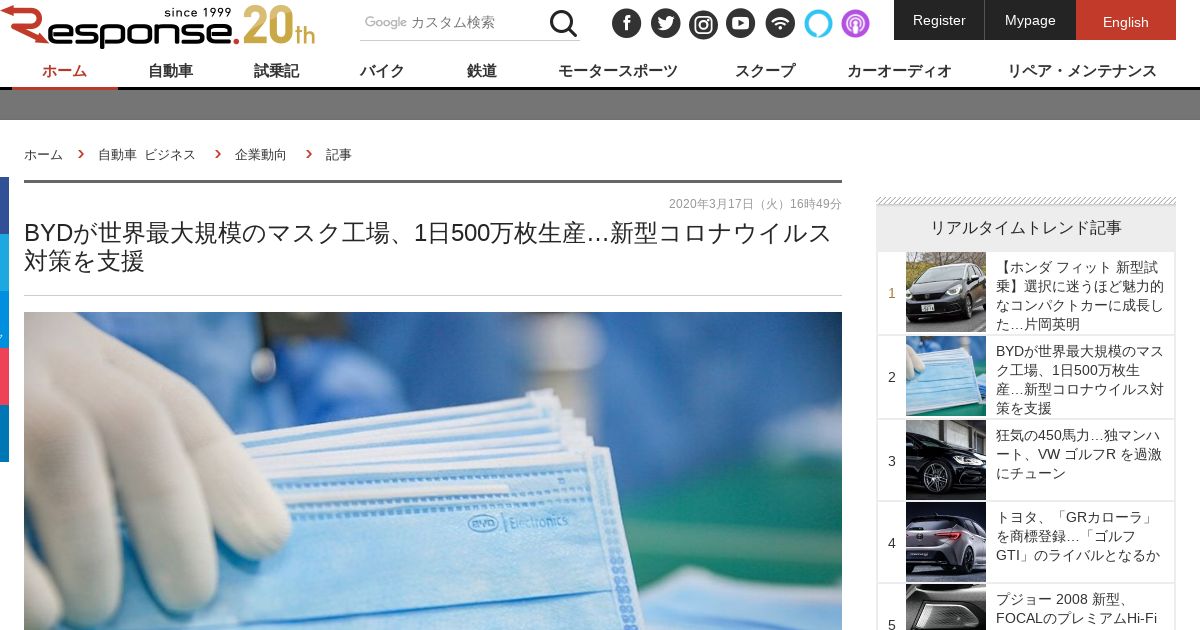1200x630 pixels.
Task: Click the search magnifier icon
Action: 564,23
